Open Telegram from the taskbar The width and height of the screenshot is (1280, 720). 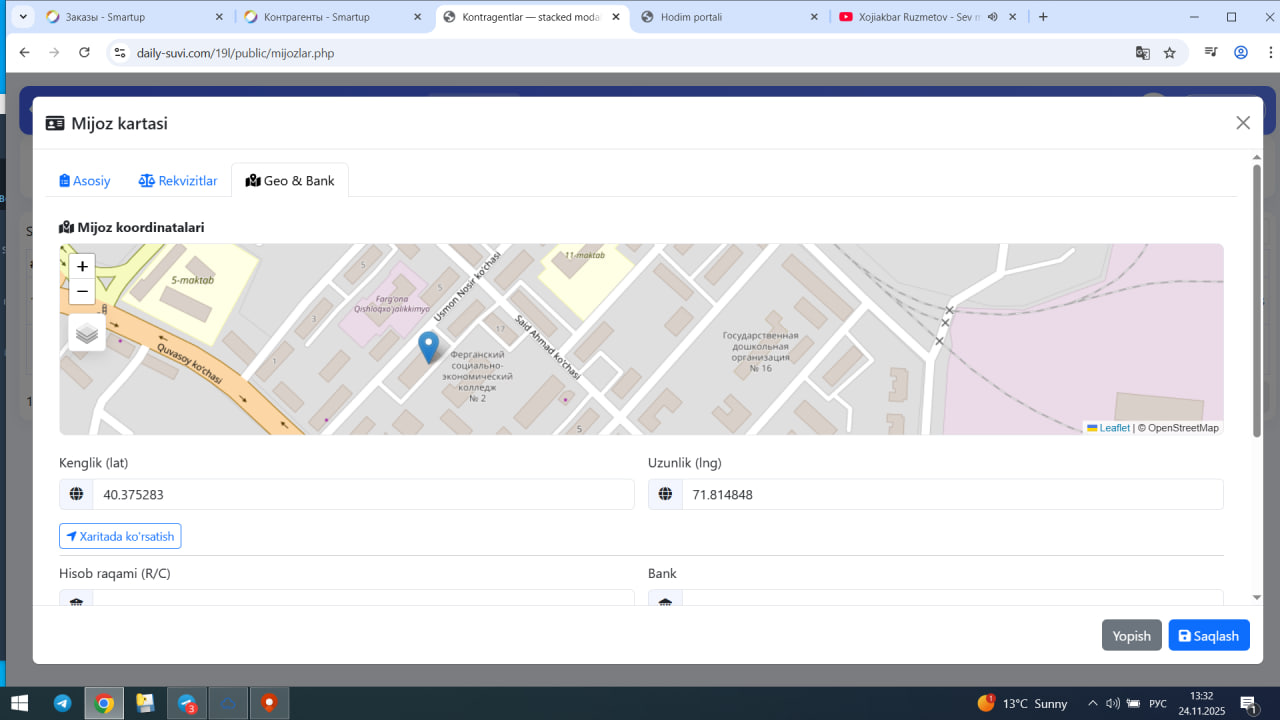point(62,703)
